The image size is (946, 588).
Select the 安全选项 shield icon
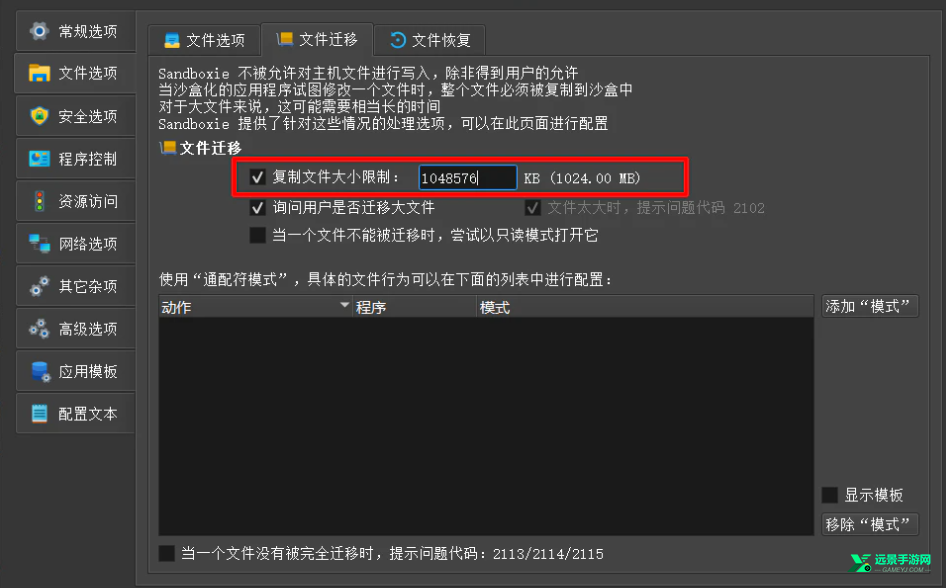pyautogui.click(x=39, y=115)
